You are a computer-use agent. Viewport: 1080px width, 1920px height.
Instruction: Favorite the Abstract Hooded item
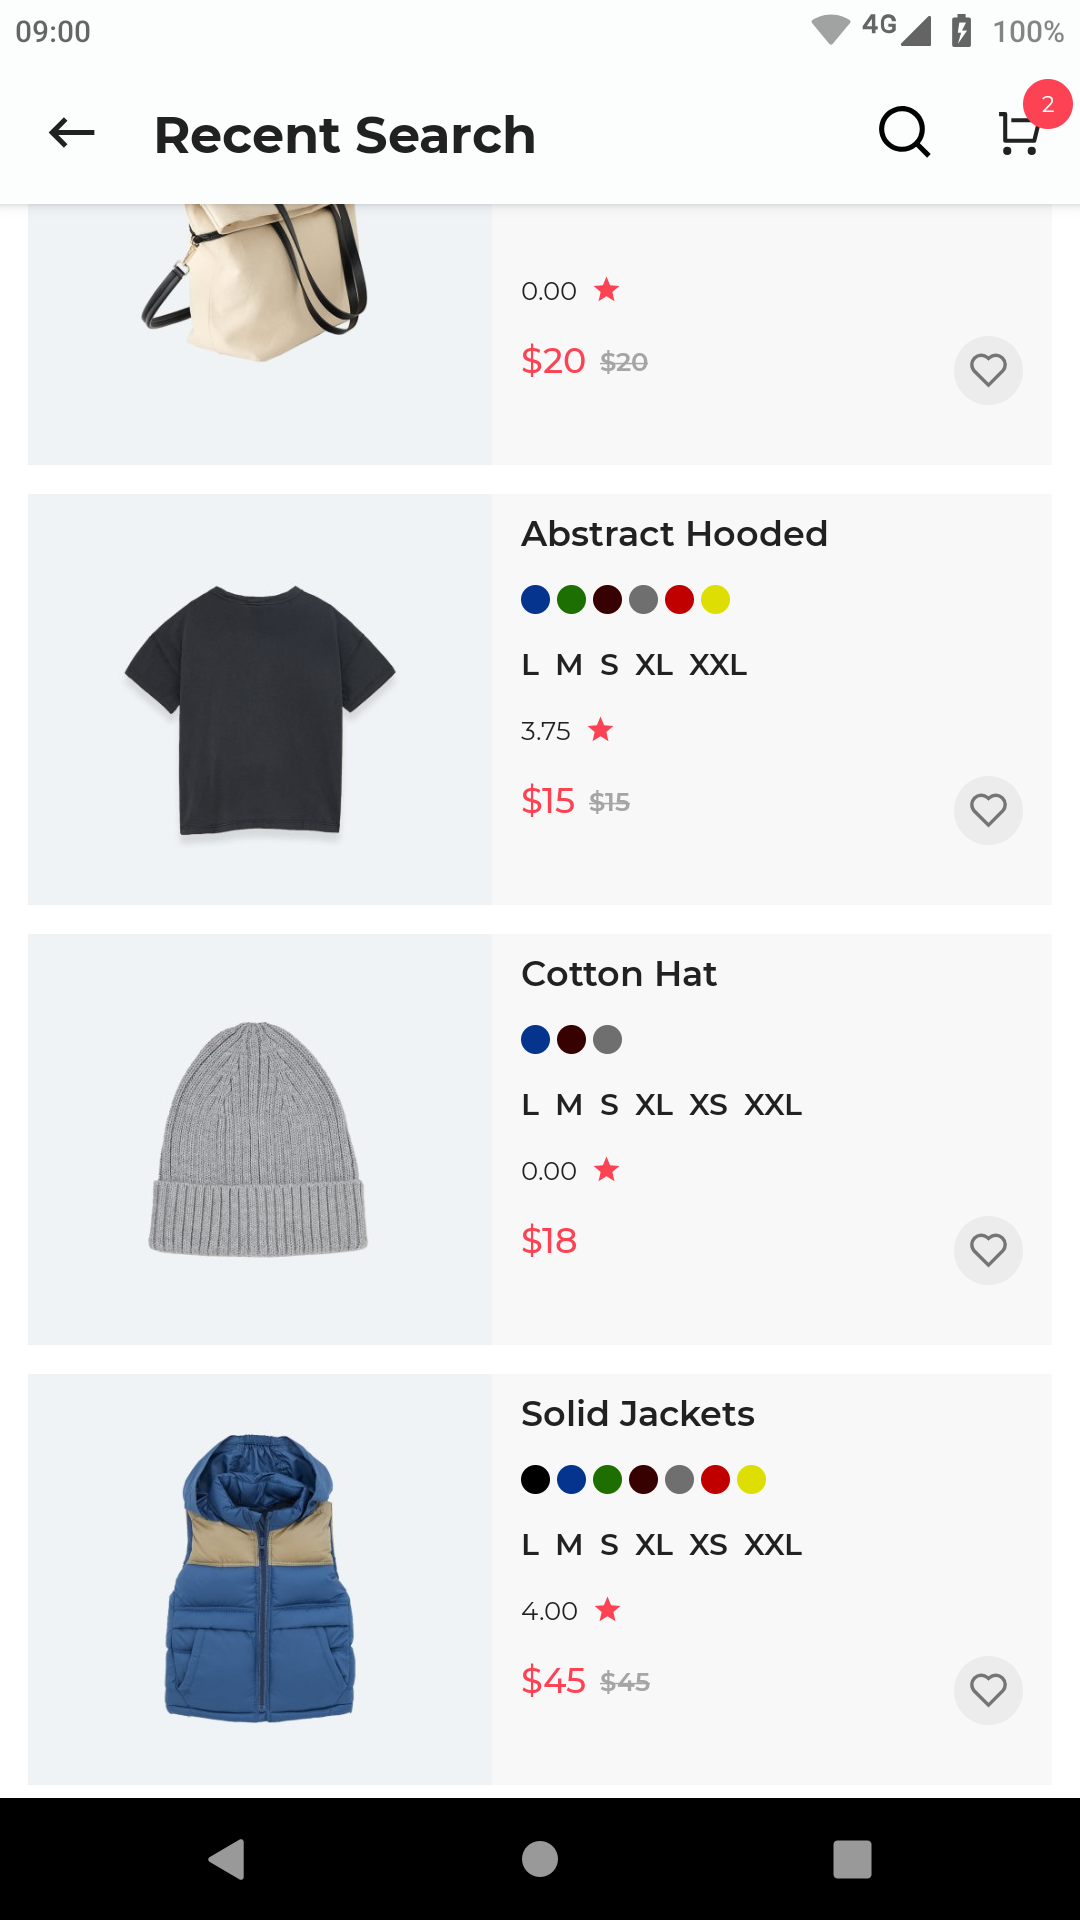[x=988, y=810]
